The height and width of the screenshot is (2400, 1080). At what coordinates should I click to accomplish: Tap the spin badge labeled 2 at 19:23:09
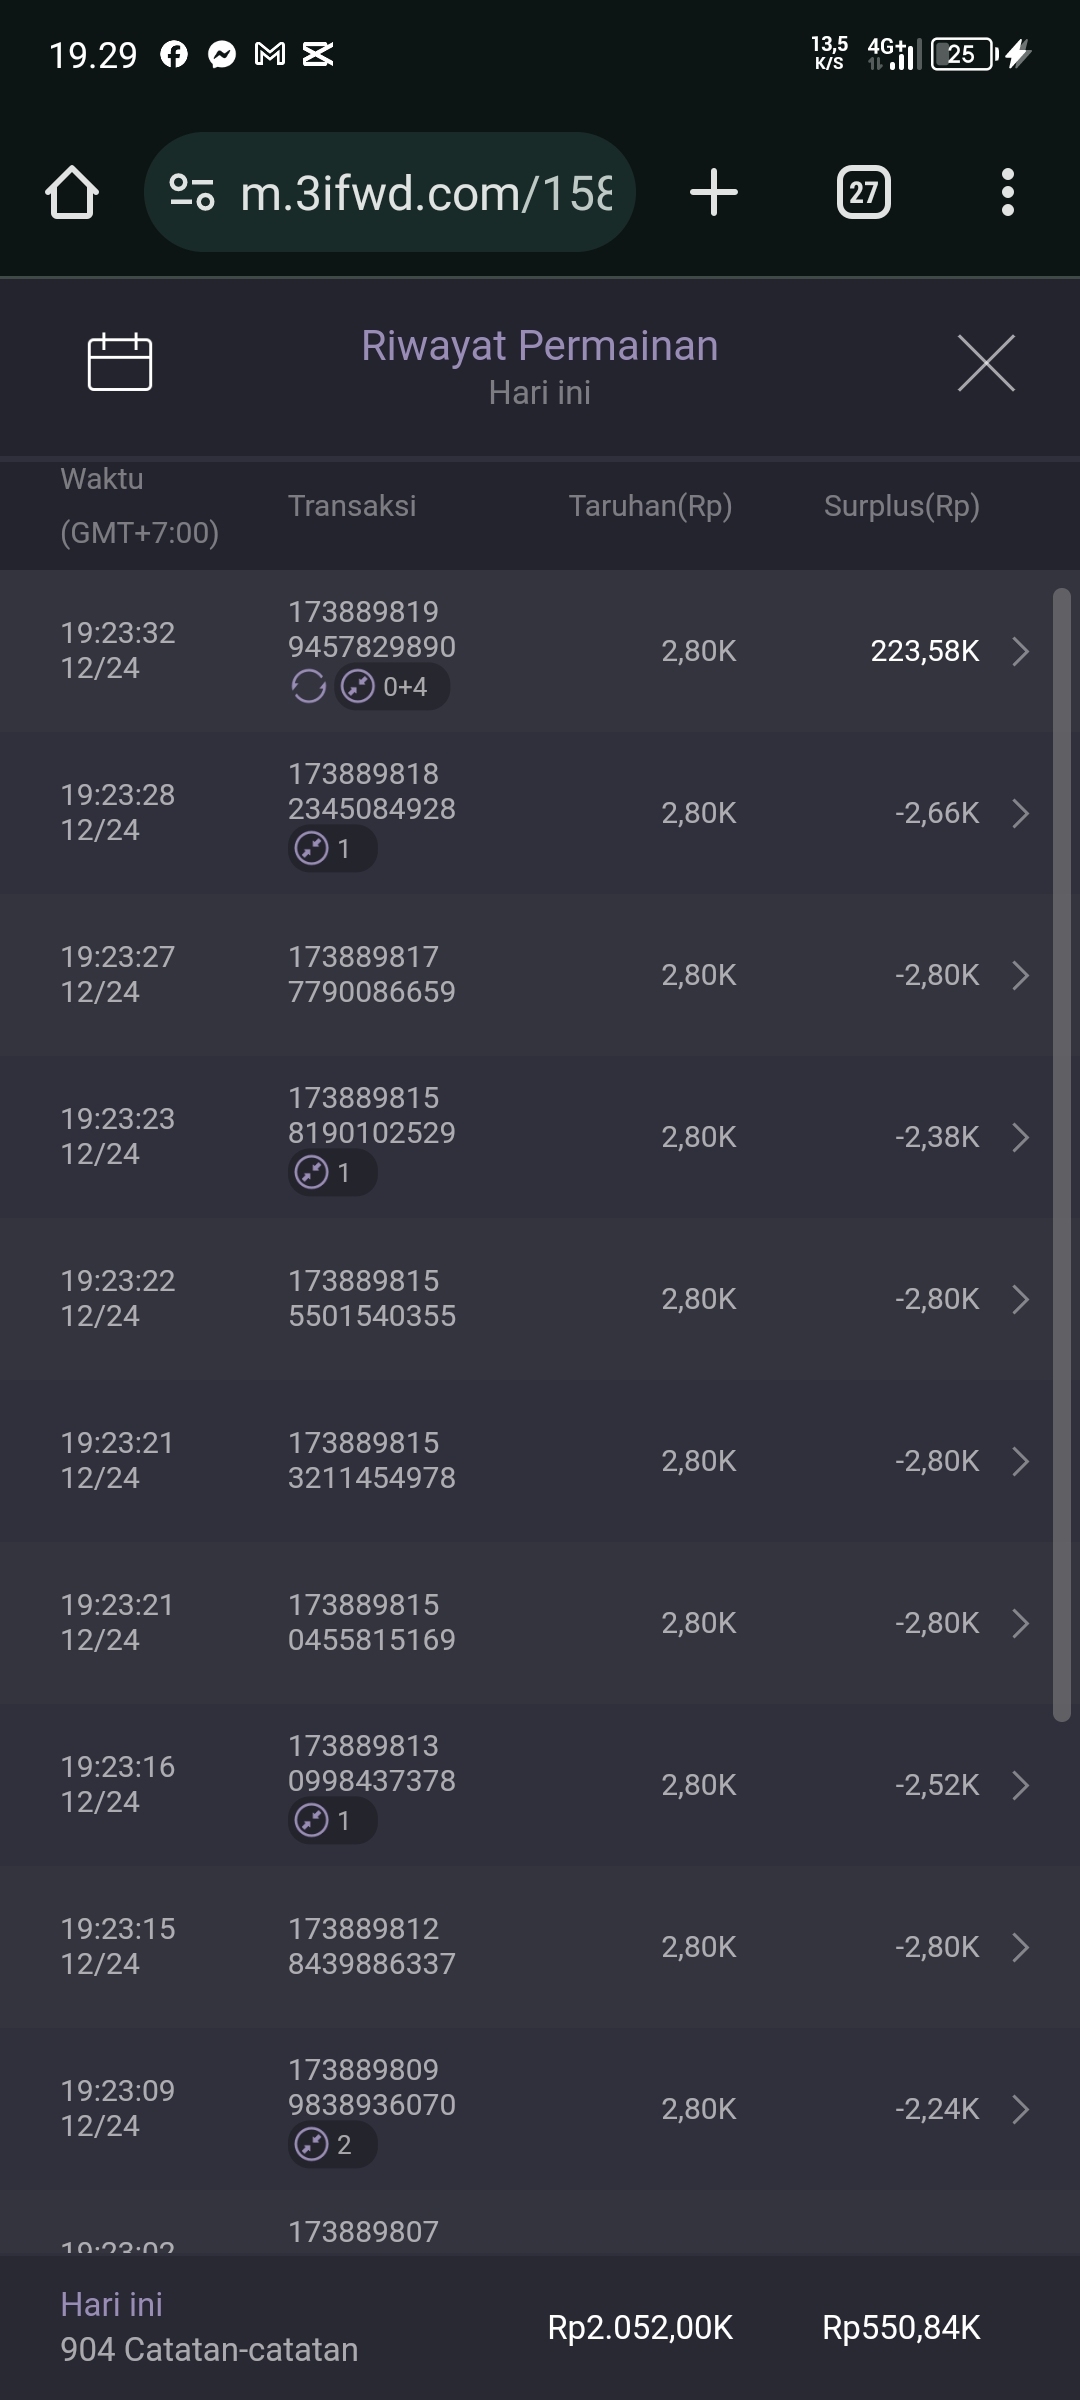pyautogui.click(x=332, y=2145)
